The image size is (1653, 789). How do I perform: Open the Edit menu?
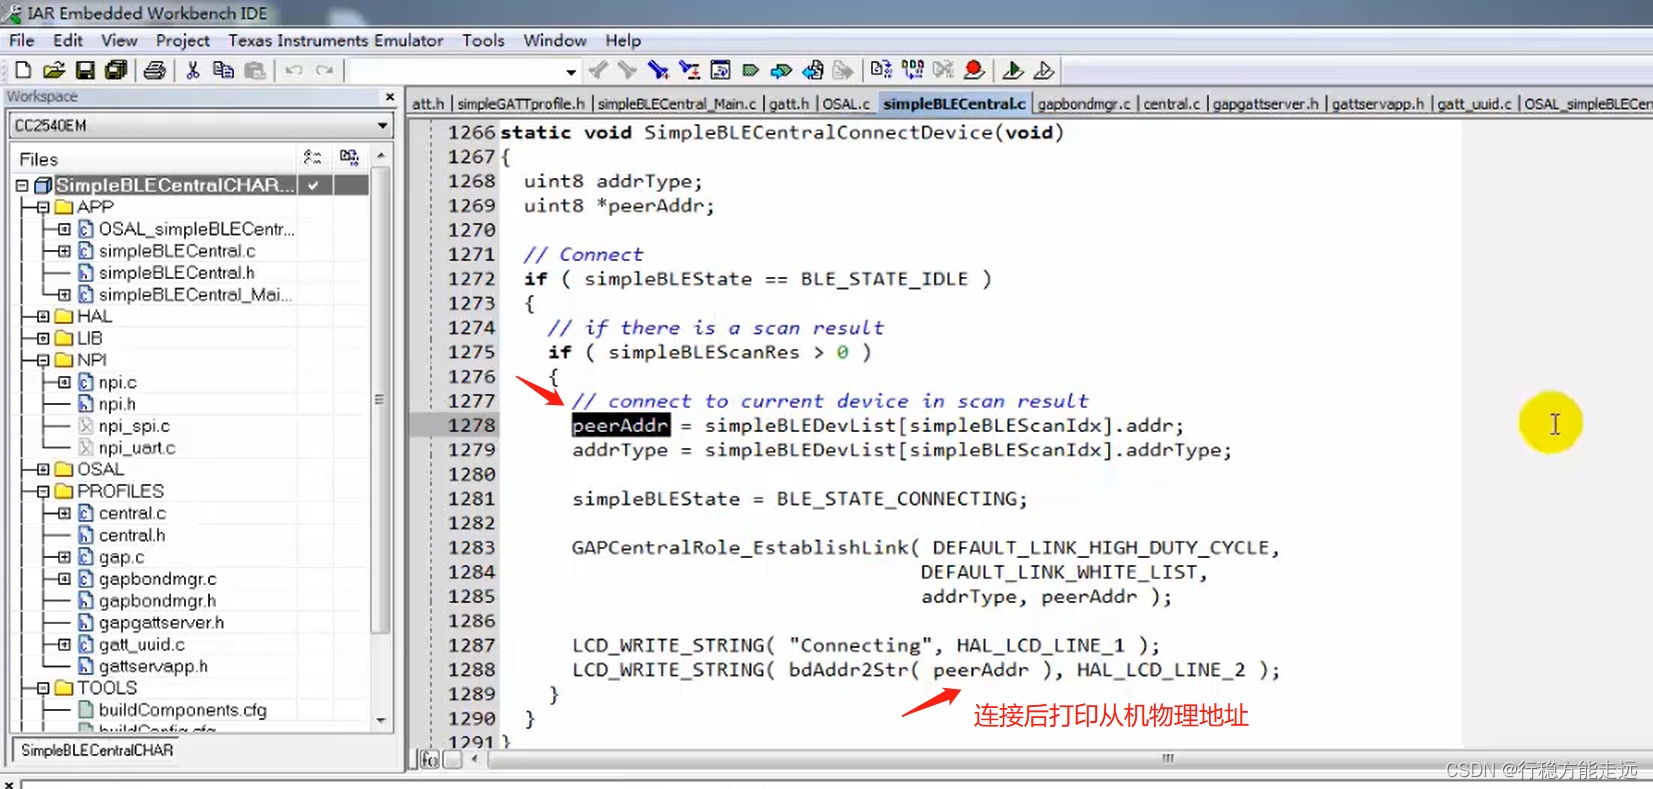pyautogui.click(x=68, y=40)
